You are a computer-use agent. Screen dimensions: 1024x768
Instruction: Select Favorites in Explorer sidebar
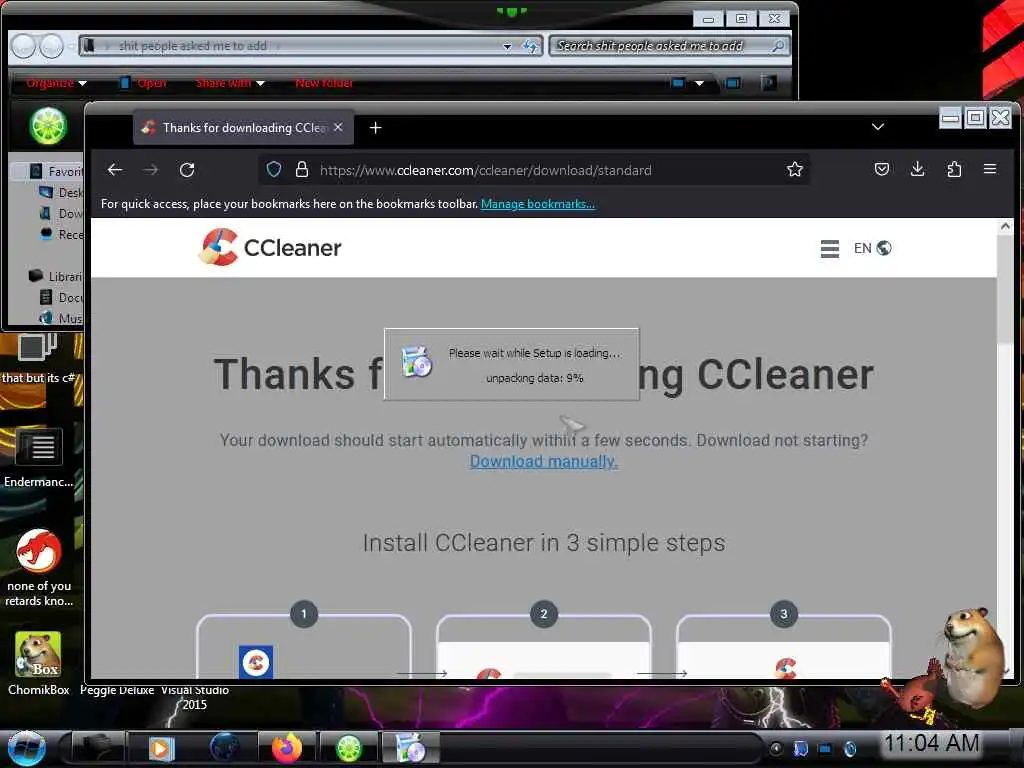[x=56, y=172]
